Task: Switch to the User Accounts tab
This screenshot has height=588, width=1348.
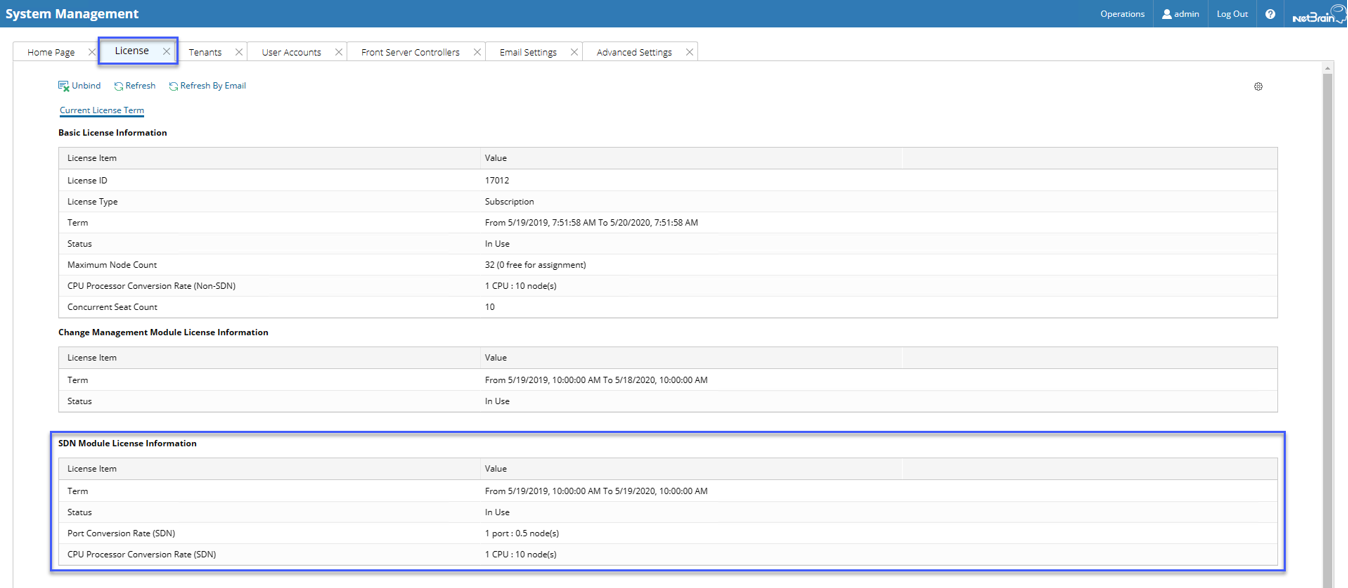Action: tap(291, 52)
